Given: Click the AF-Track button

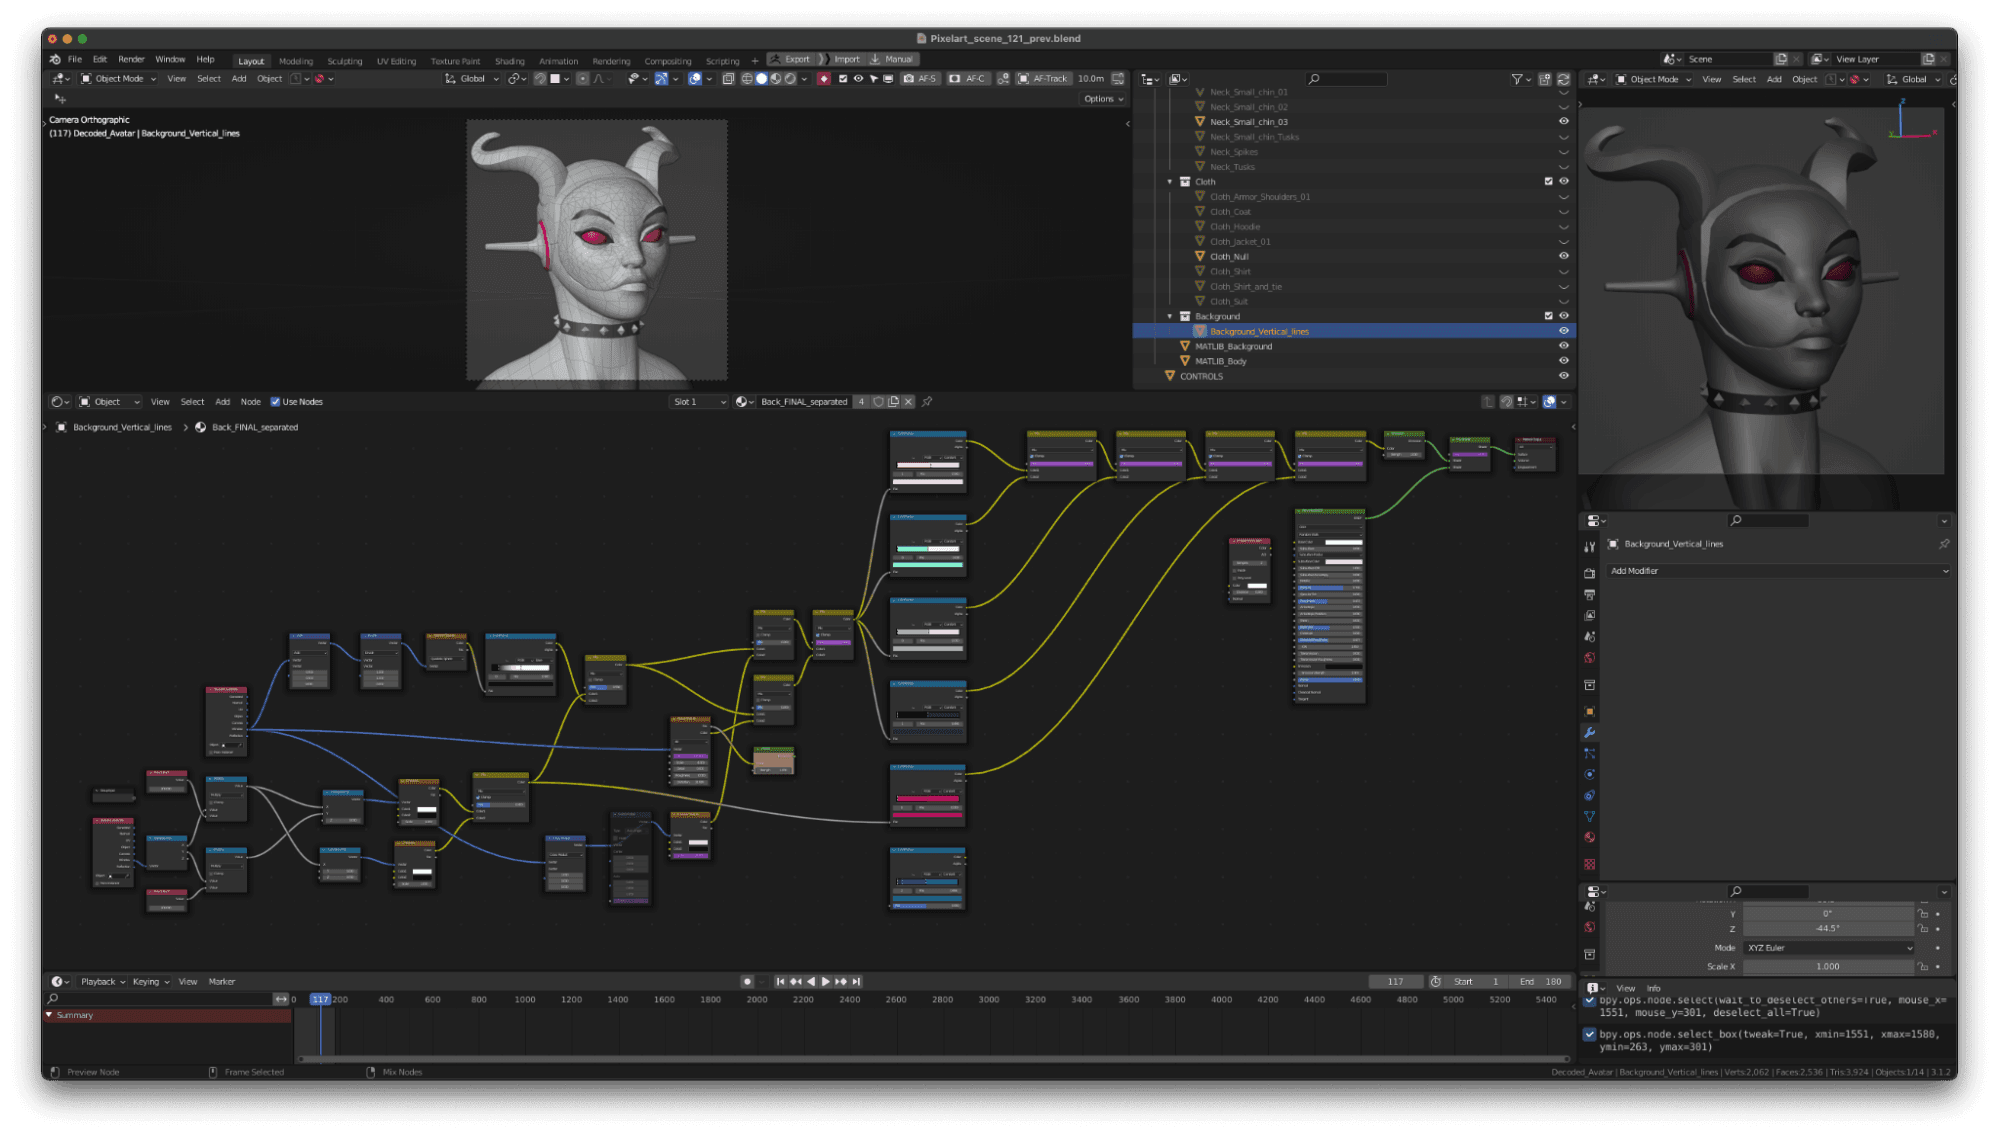Looking at the screenshot, I should pos(1043,79).
